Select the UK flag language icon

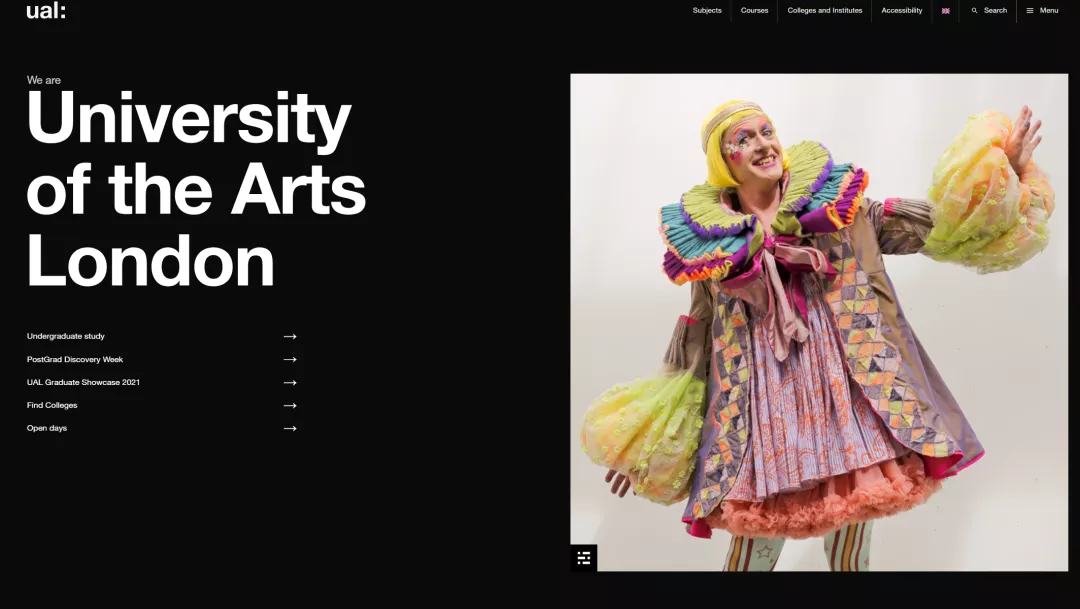coord(946,10)
